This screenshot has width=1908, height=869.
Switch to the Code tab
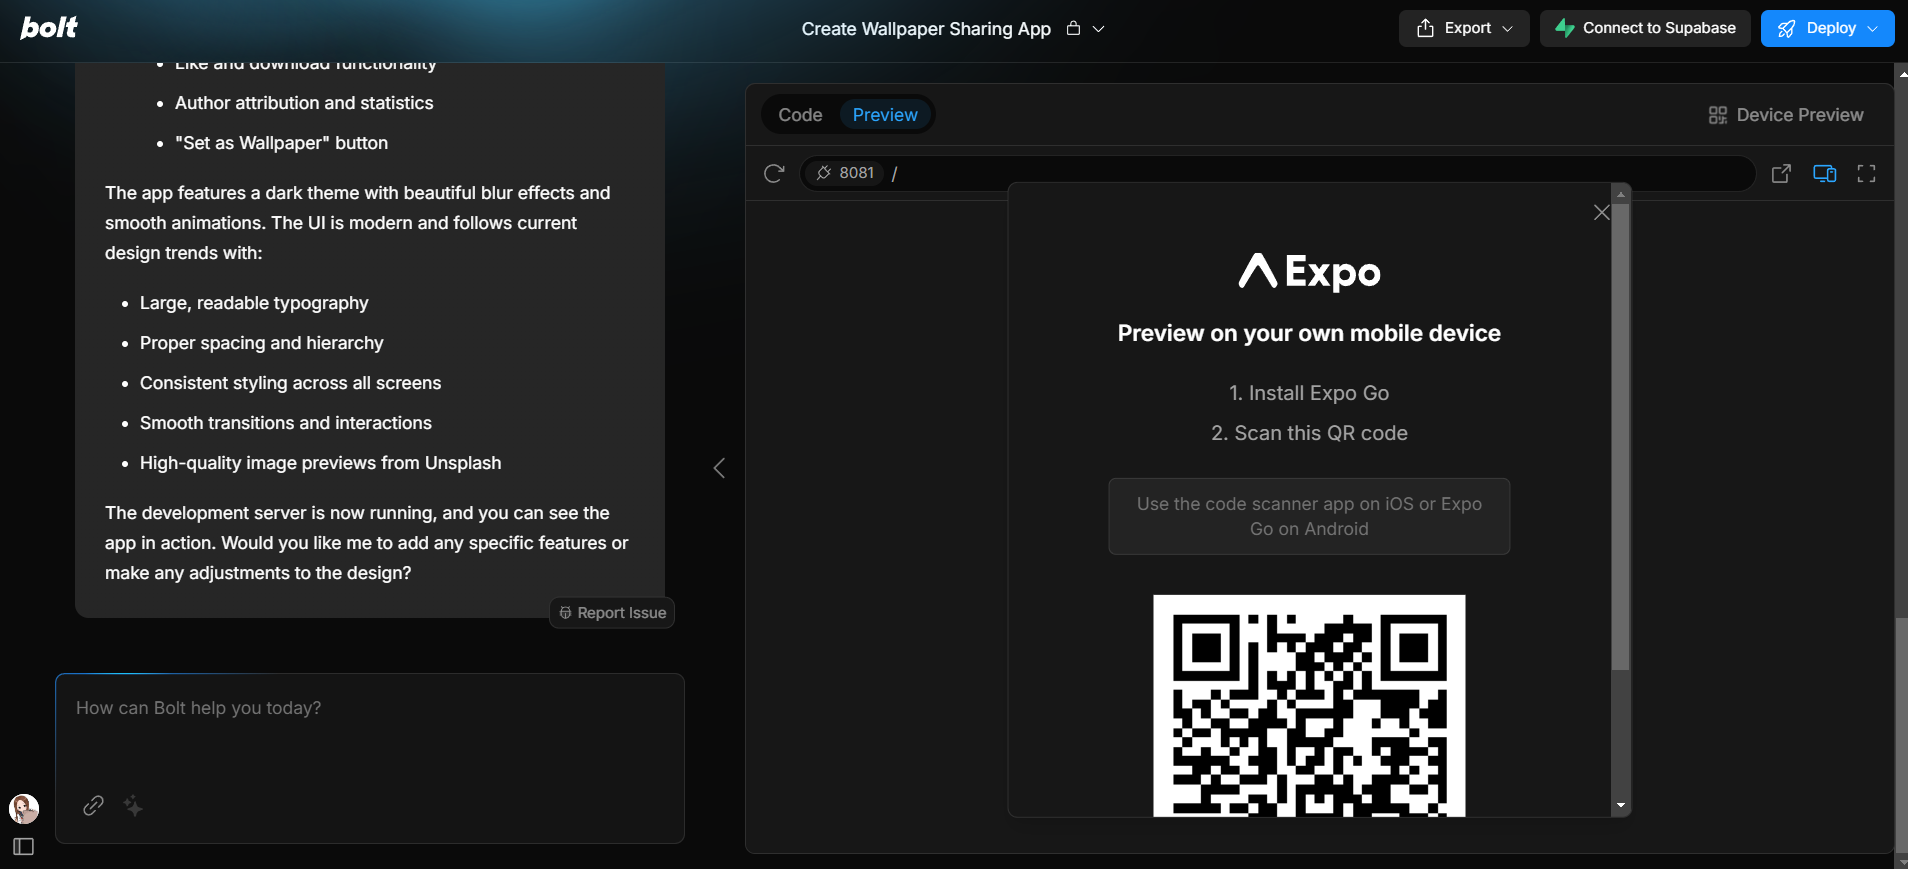800,115
